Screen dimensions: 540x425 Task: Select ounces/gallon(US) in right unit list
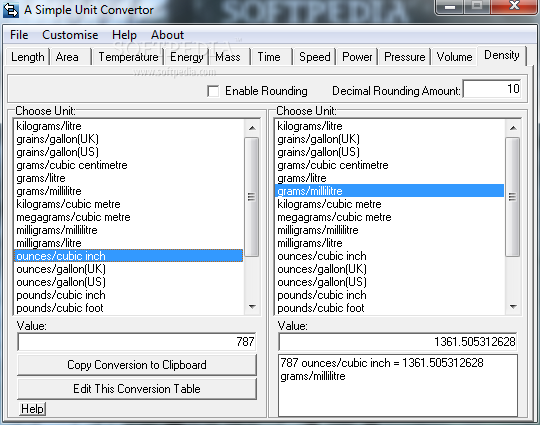click(390, 282)
